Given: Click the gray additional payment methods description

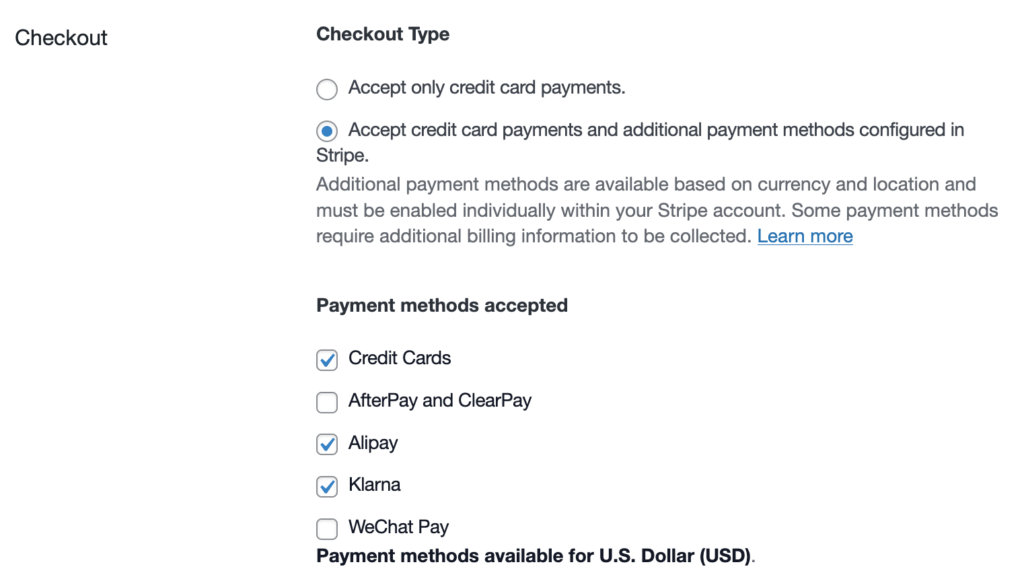Looking at the screenshot, I should (x=645, y=210).
